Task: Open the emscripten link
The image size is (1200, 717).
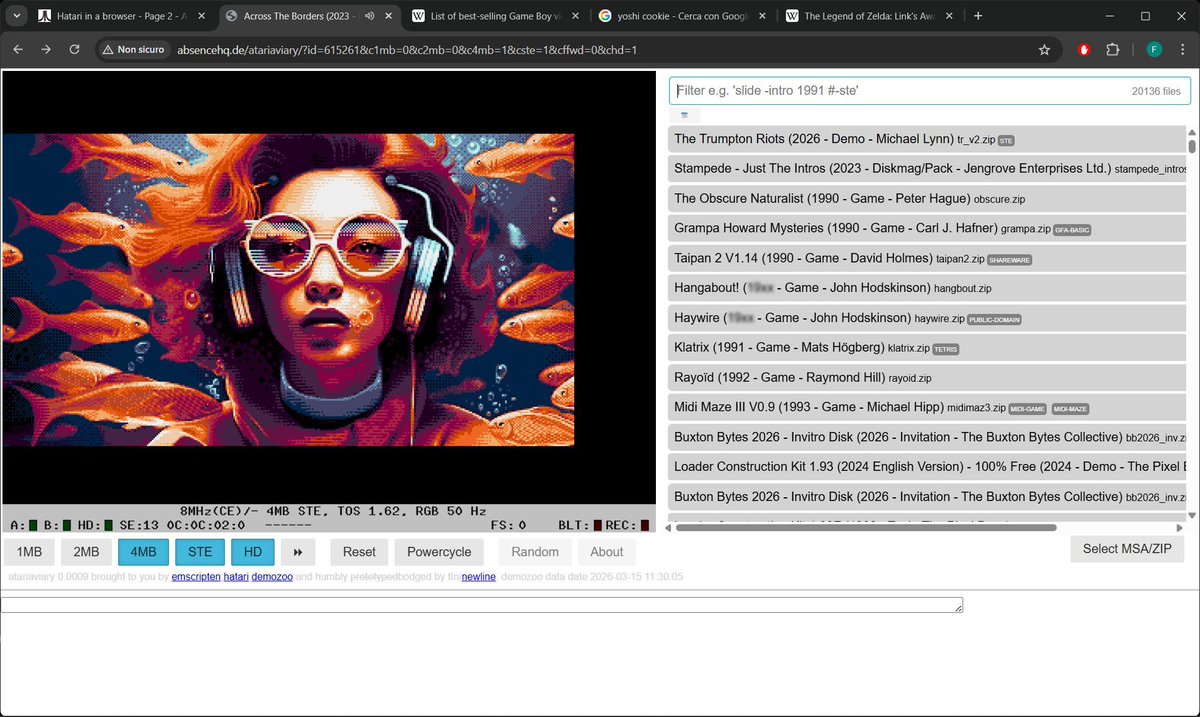Action: [x=196, y=577]
